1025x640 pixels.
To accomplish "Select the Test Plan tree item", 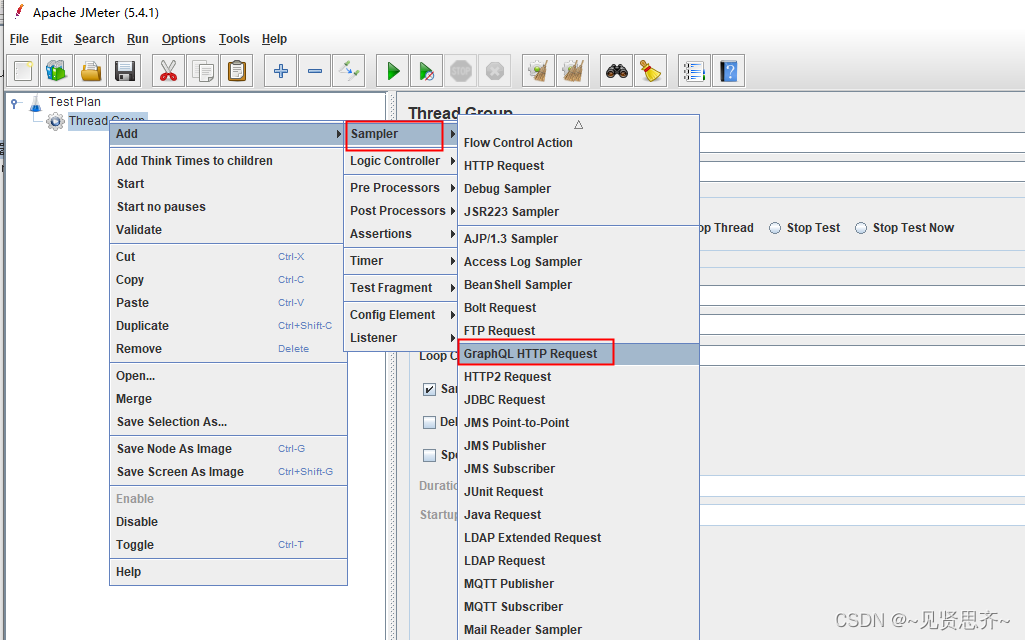I will (x=75, y=102).
